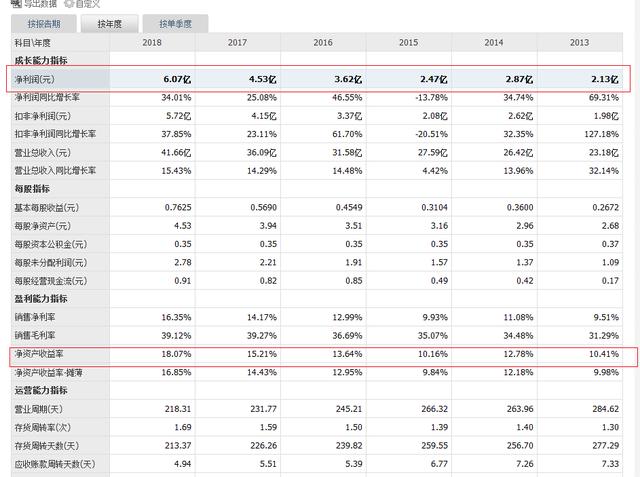The height and width of the screenshot is (477, 640).
Task: Click the 4.53亿 net profit value
Action: [262, 79]
